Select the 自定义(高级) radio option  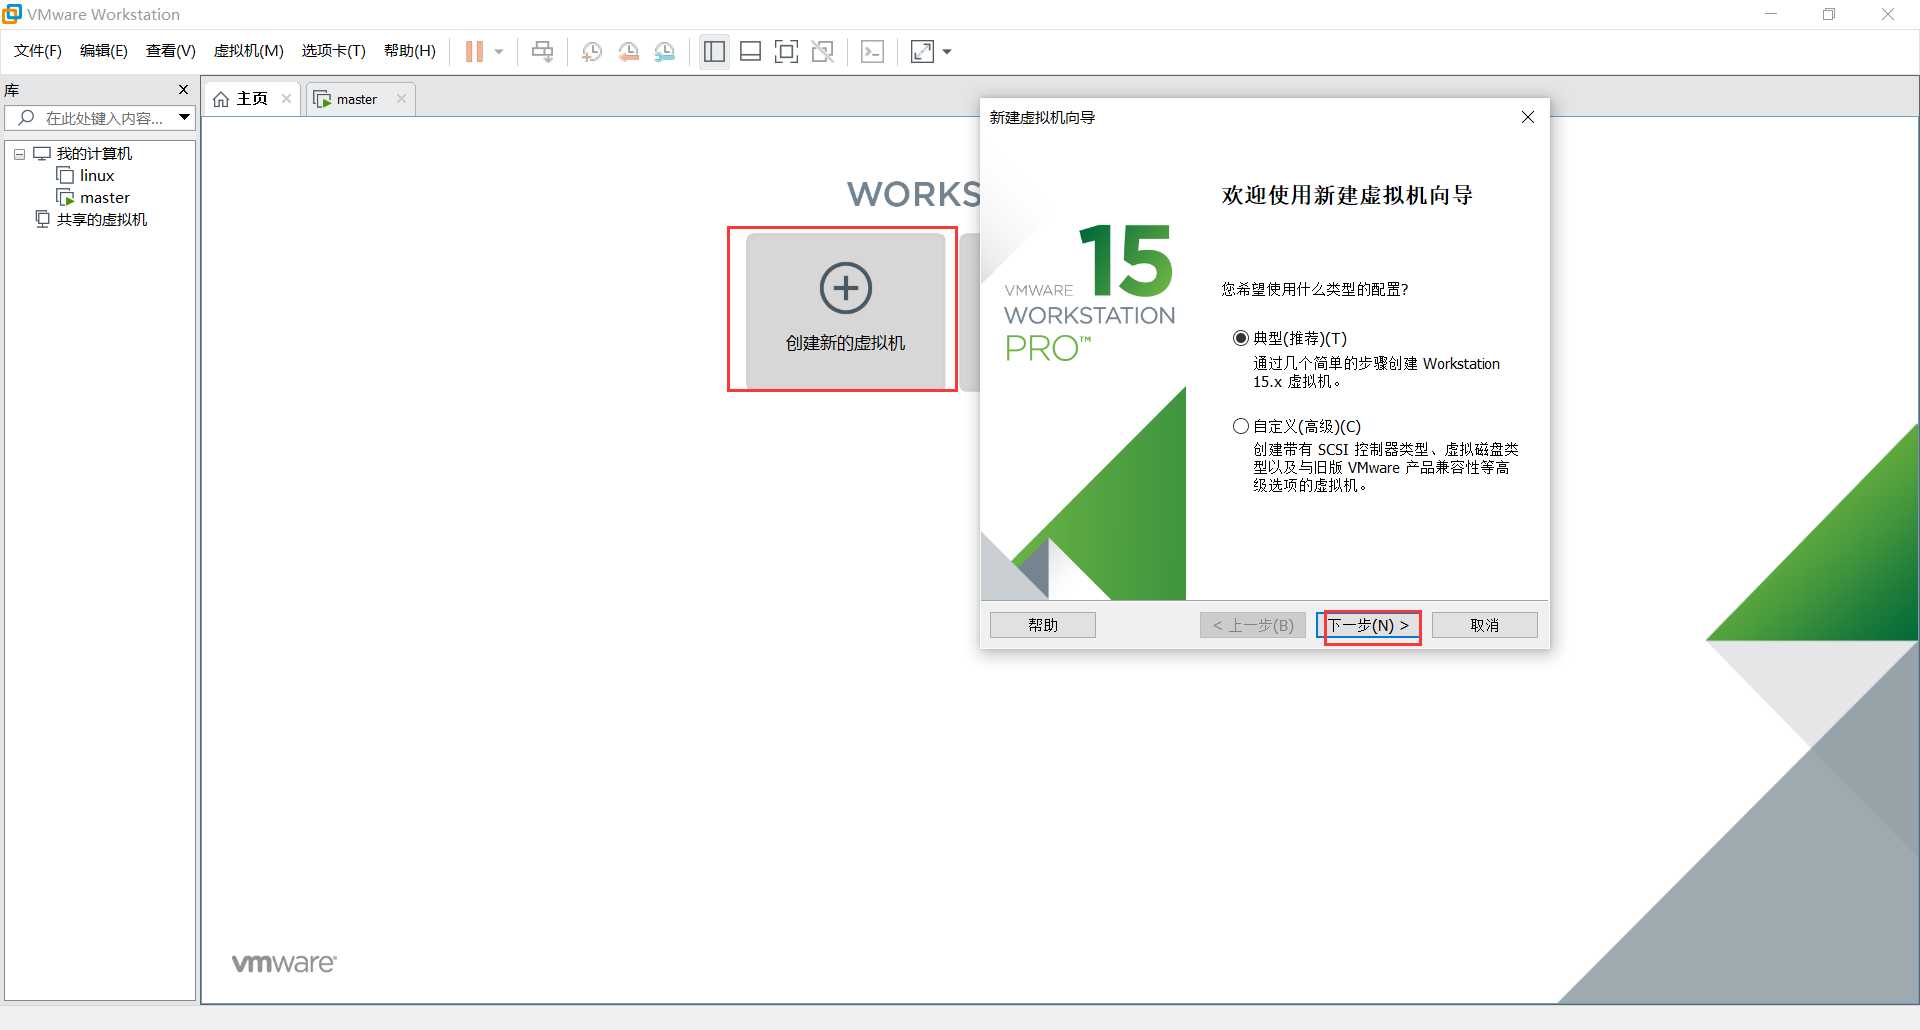pyautogui.click(x=1241, y=426)
